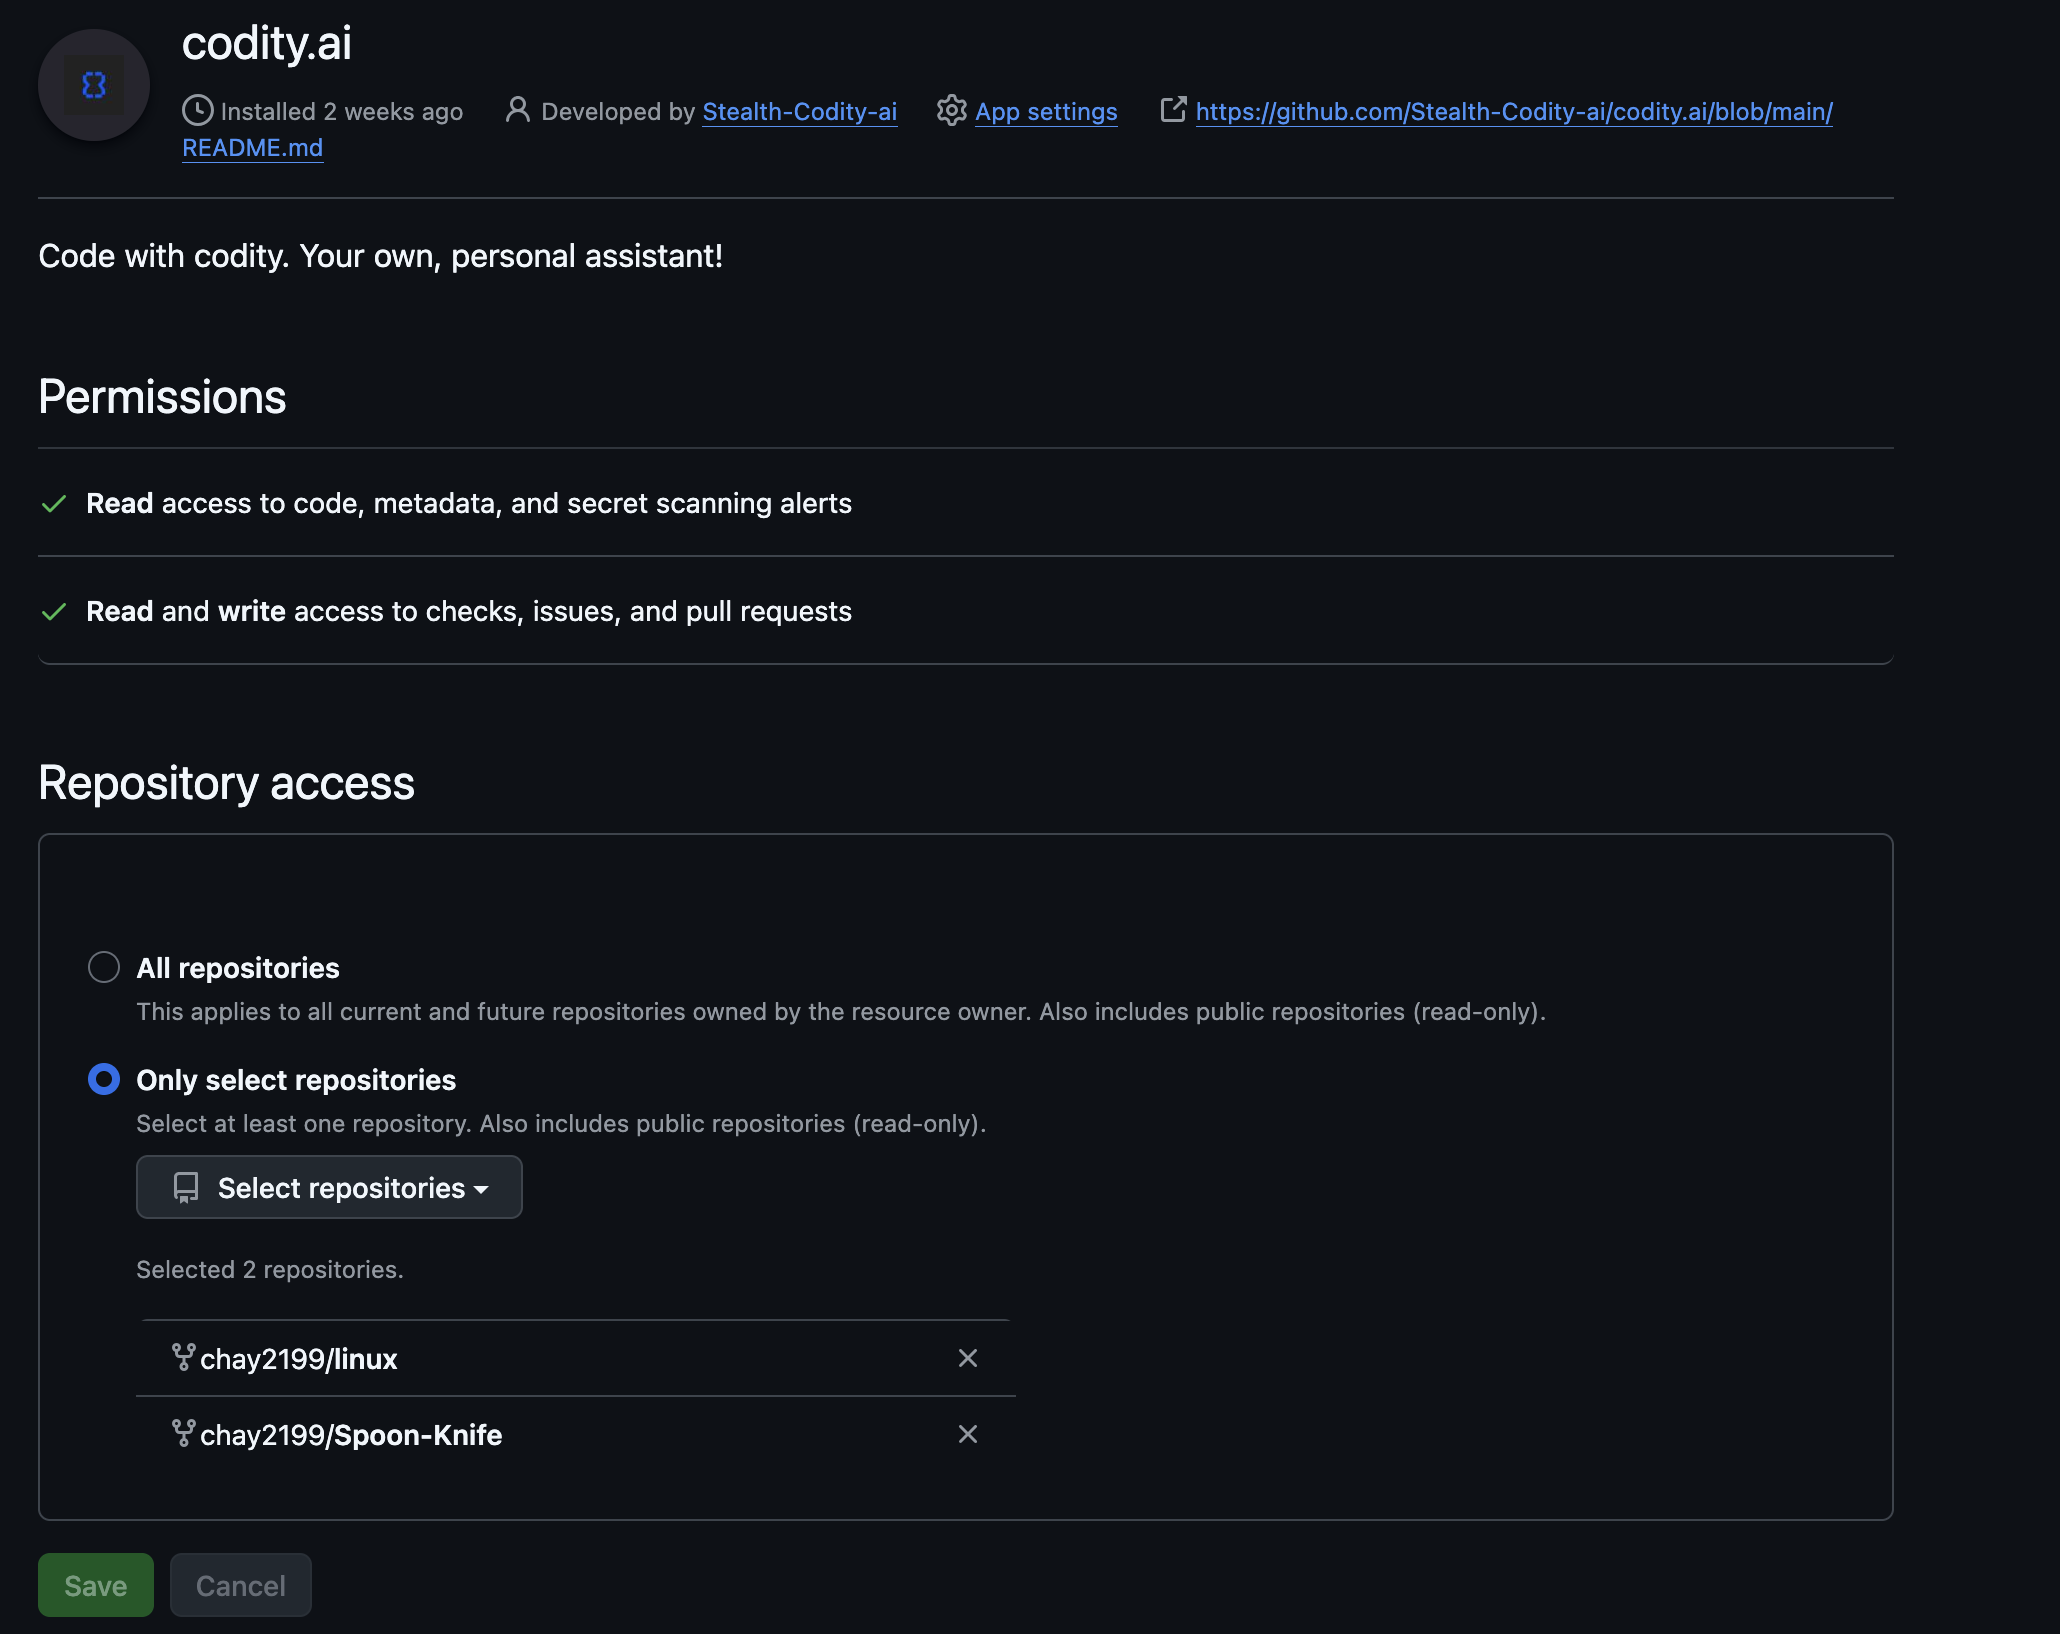Expand the repository selection picker

(328, 1187)
